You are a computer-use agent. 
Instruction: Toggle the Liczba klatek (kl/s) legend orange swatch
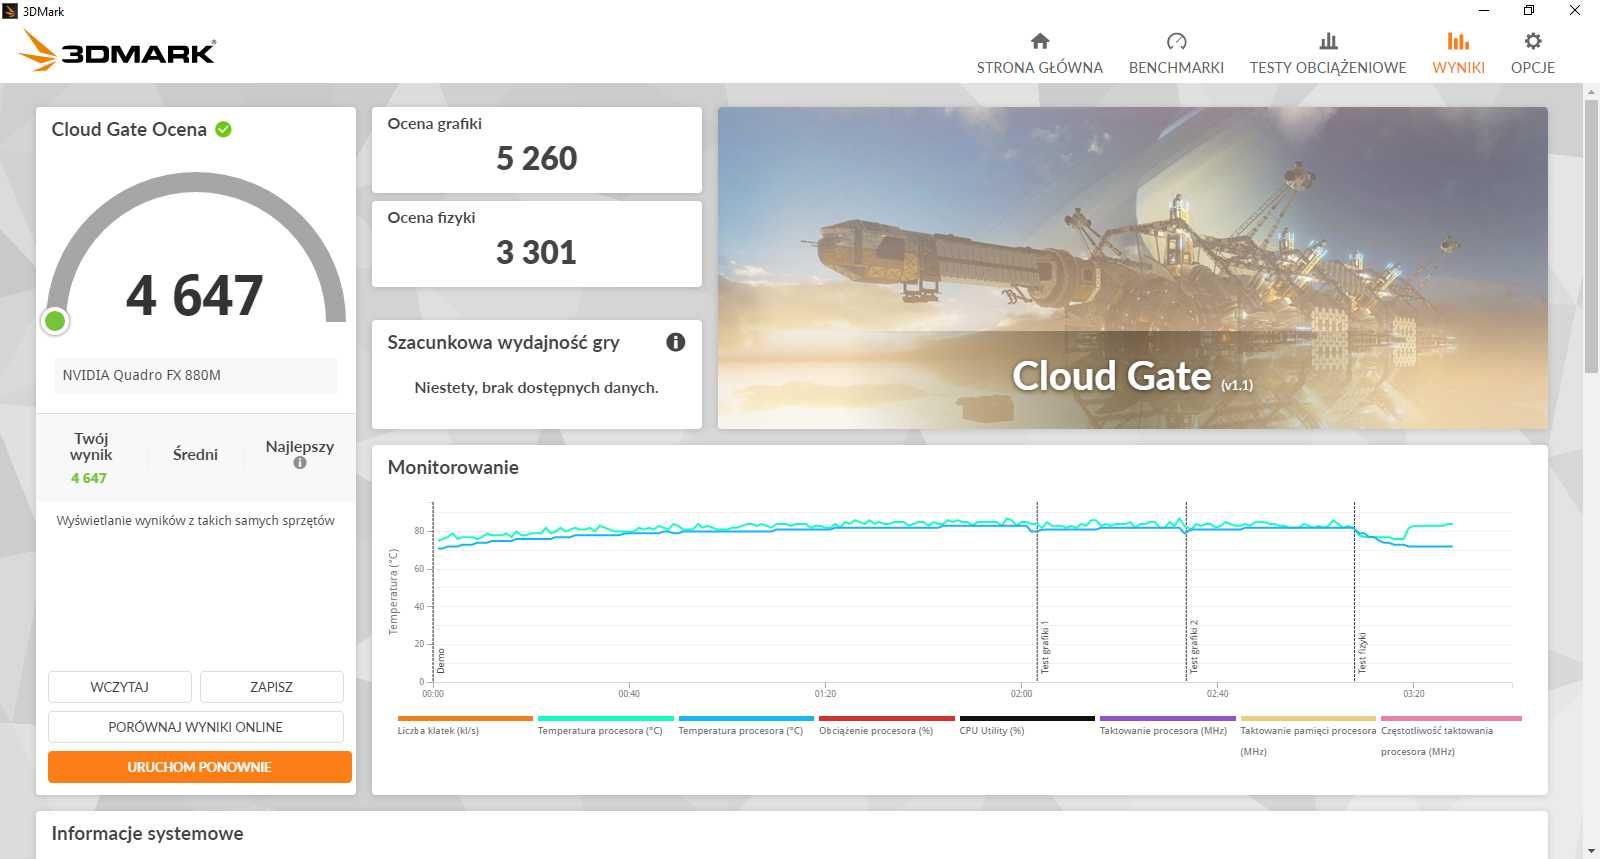[465, 718]
